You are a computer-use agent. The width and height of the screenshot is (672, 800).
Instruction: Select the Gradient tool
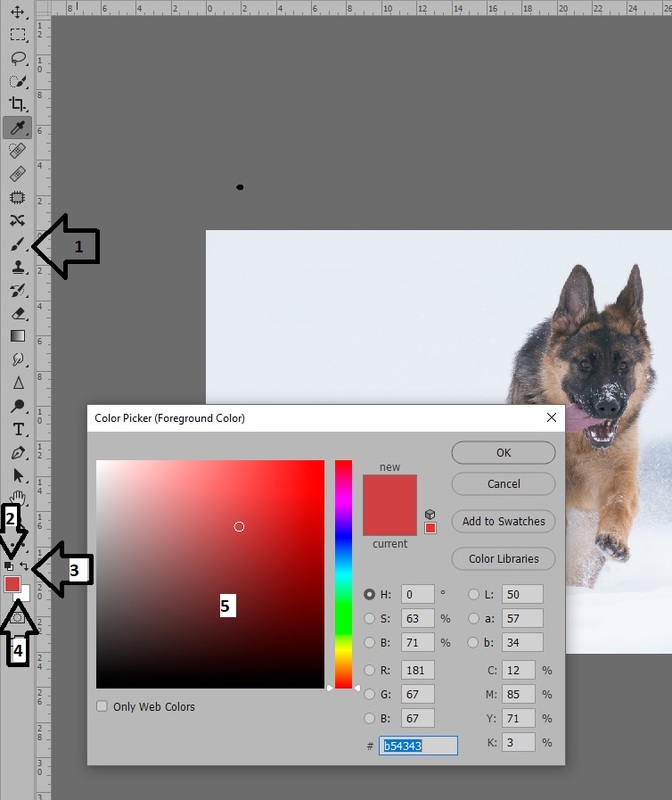point(18,336)
